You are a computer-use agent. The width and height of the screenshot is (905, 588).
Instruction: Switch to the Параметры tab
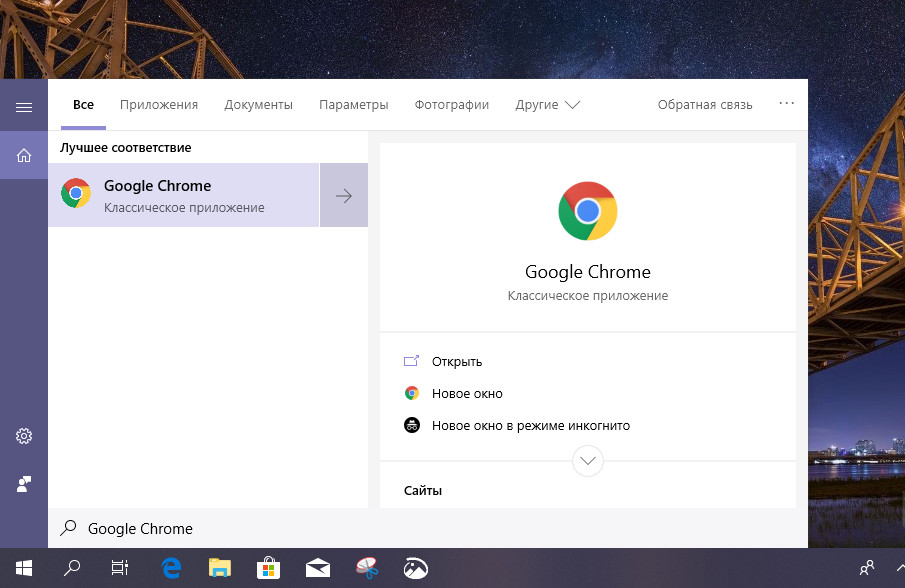(x=354, y=105)
